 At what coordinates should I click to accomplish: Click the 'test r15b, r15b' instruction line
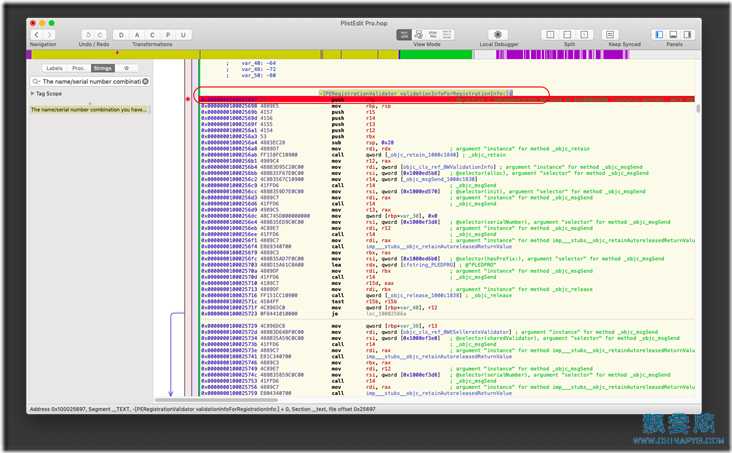click(x=301, y=302)
